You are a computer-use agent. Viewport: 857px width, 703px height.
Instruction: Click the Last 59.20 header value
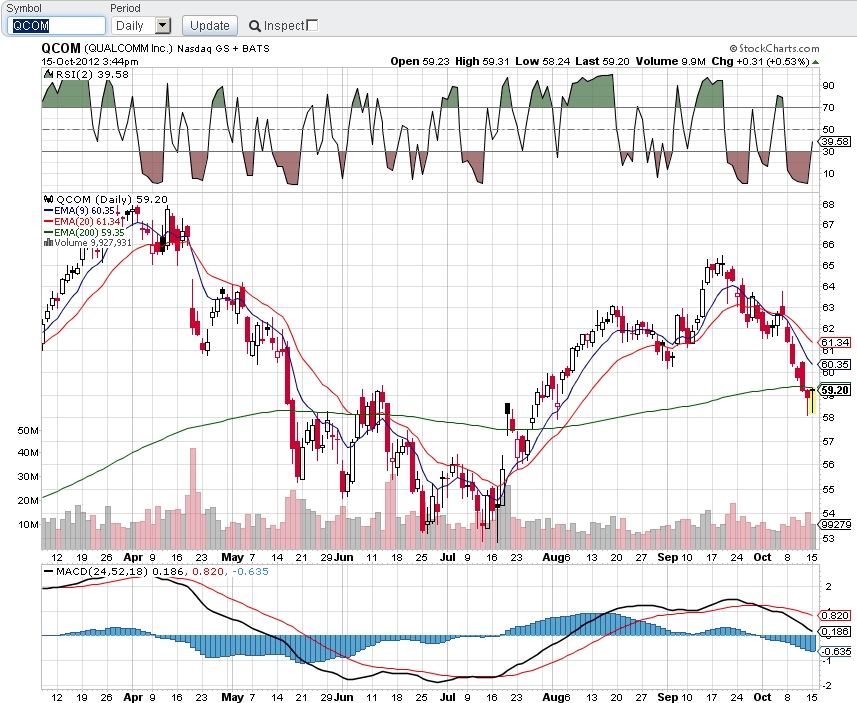point(602,61)
